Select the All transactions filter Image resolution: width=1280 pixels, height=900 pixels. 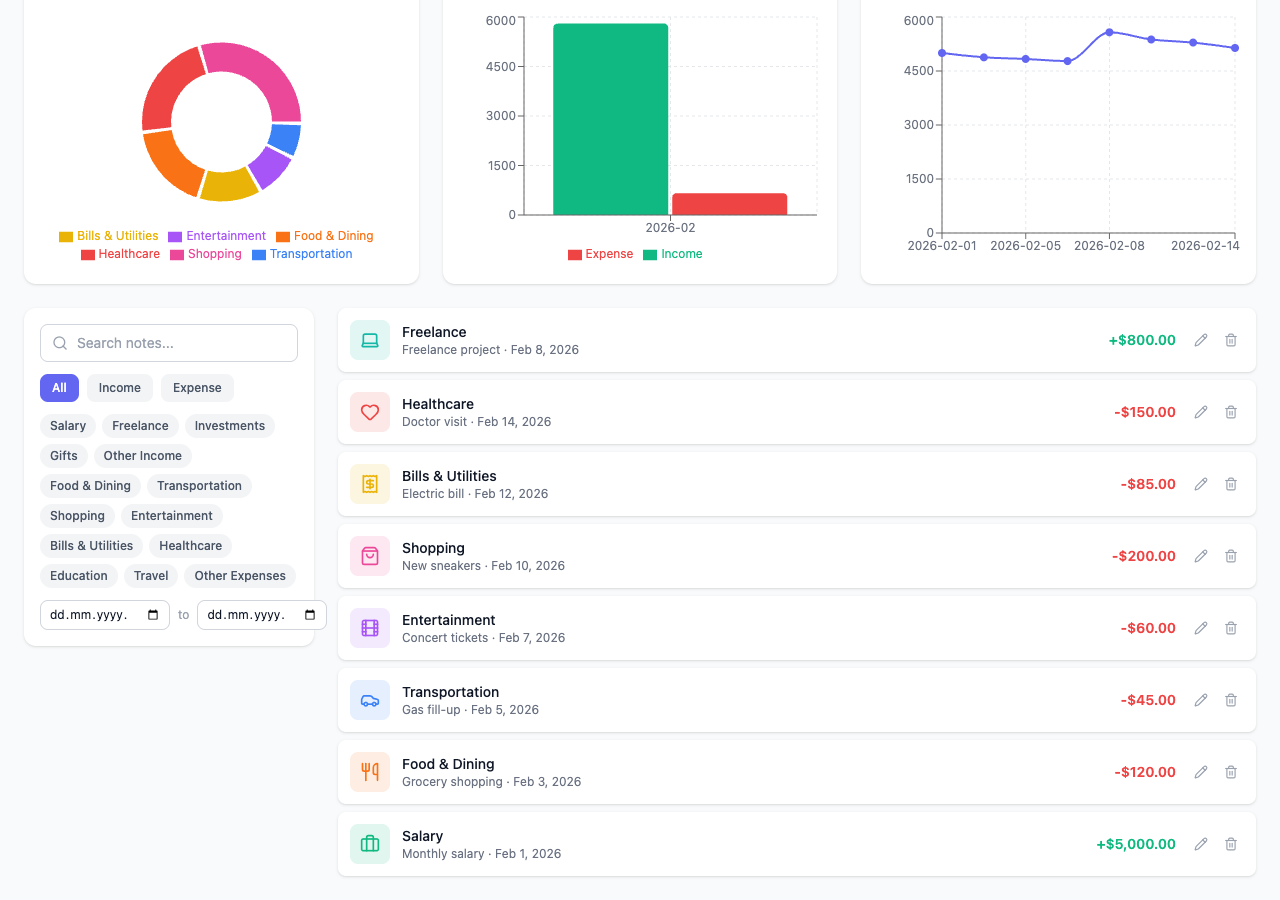[59, 388]
